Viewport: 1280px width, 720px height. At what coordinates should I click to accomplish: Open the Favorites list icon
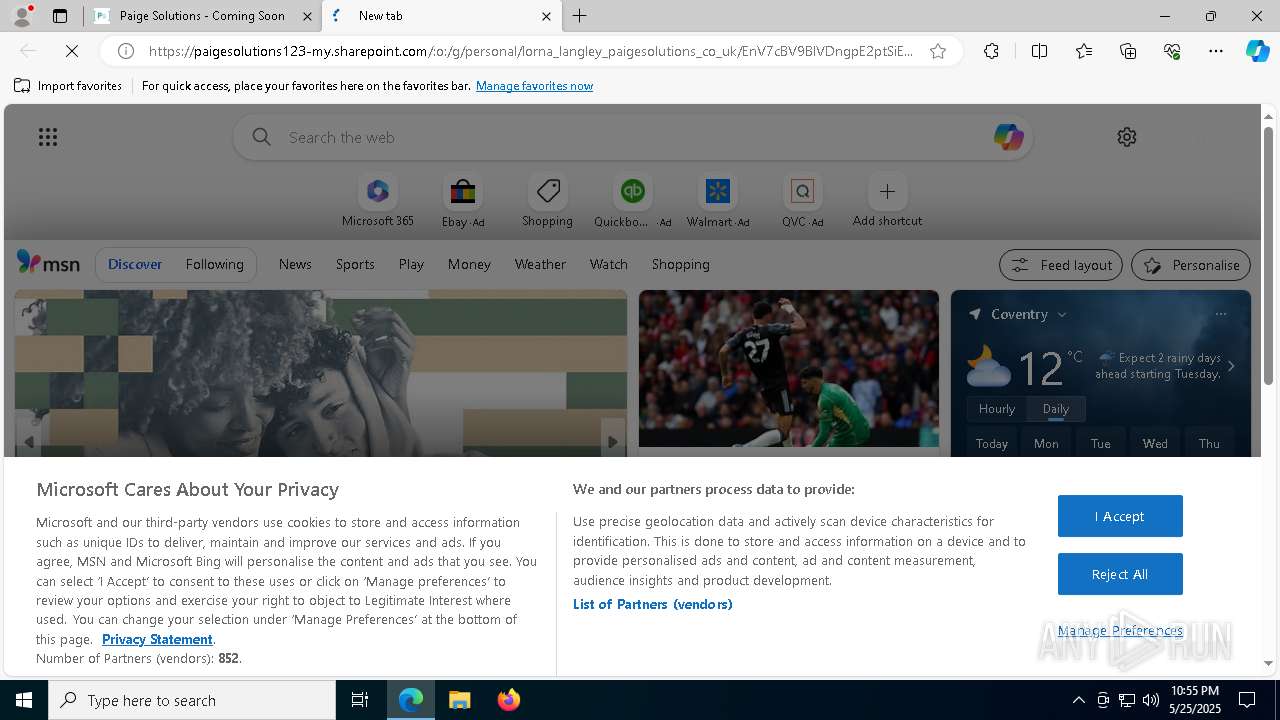(x=1084, y=51)
